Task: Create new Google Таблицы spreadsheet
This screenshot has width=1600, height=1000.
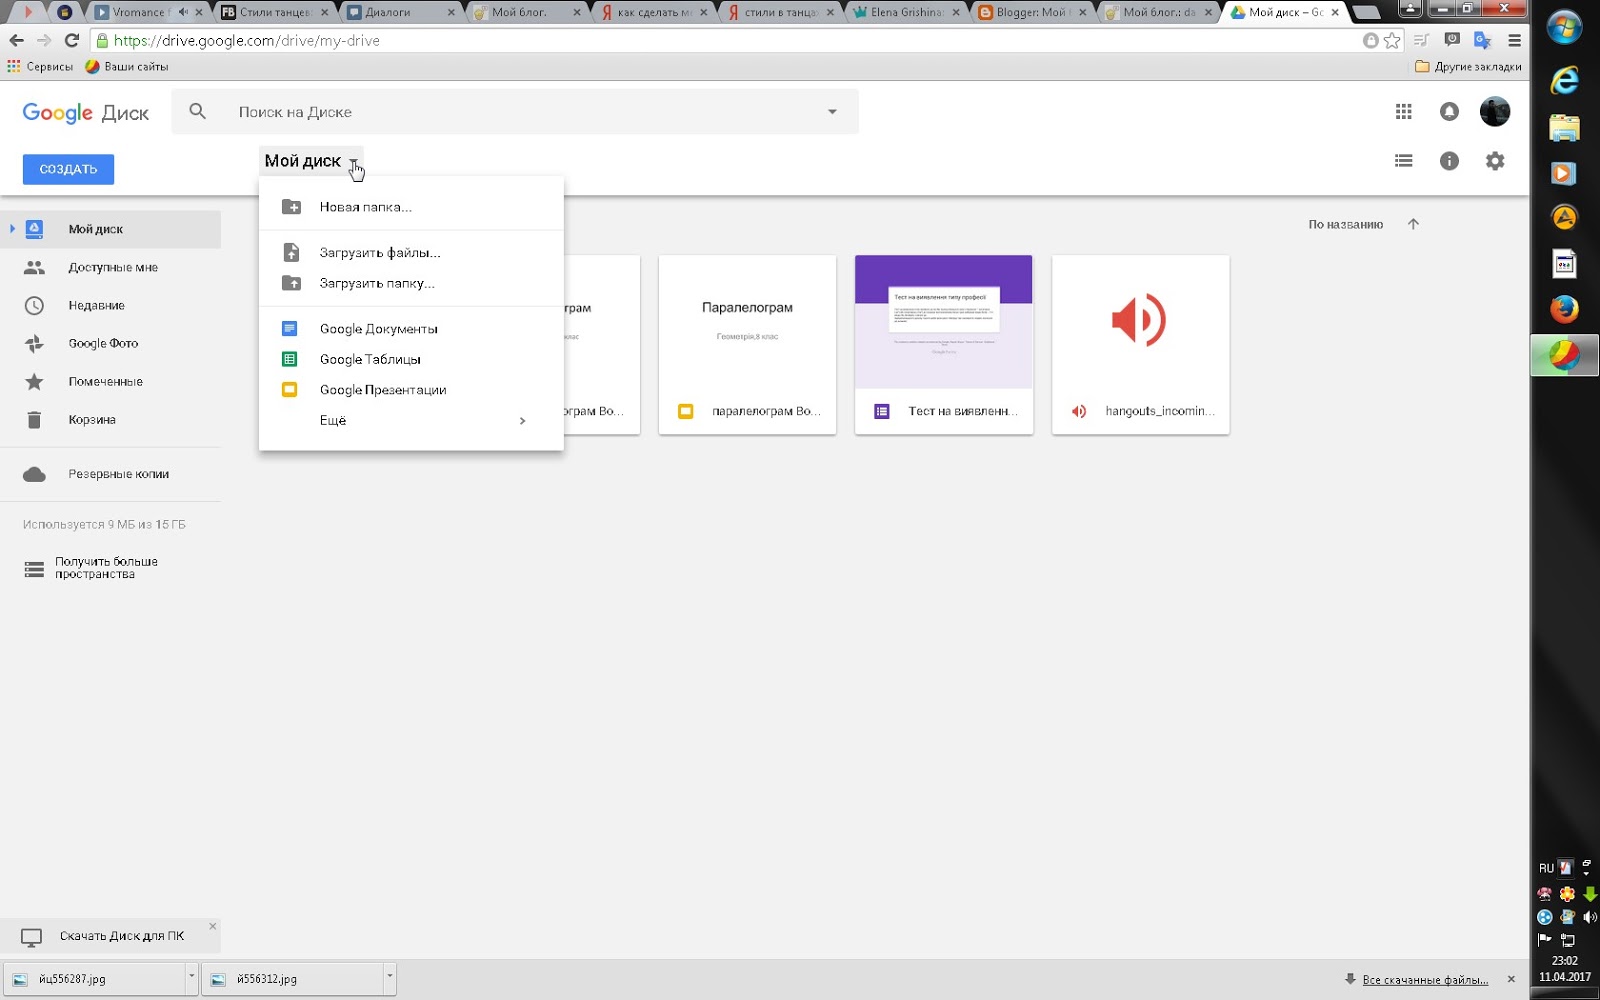Action: (411, 360)
